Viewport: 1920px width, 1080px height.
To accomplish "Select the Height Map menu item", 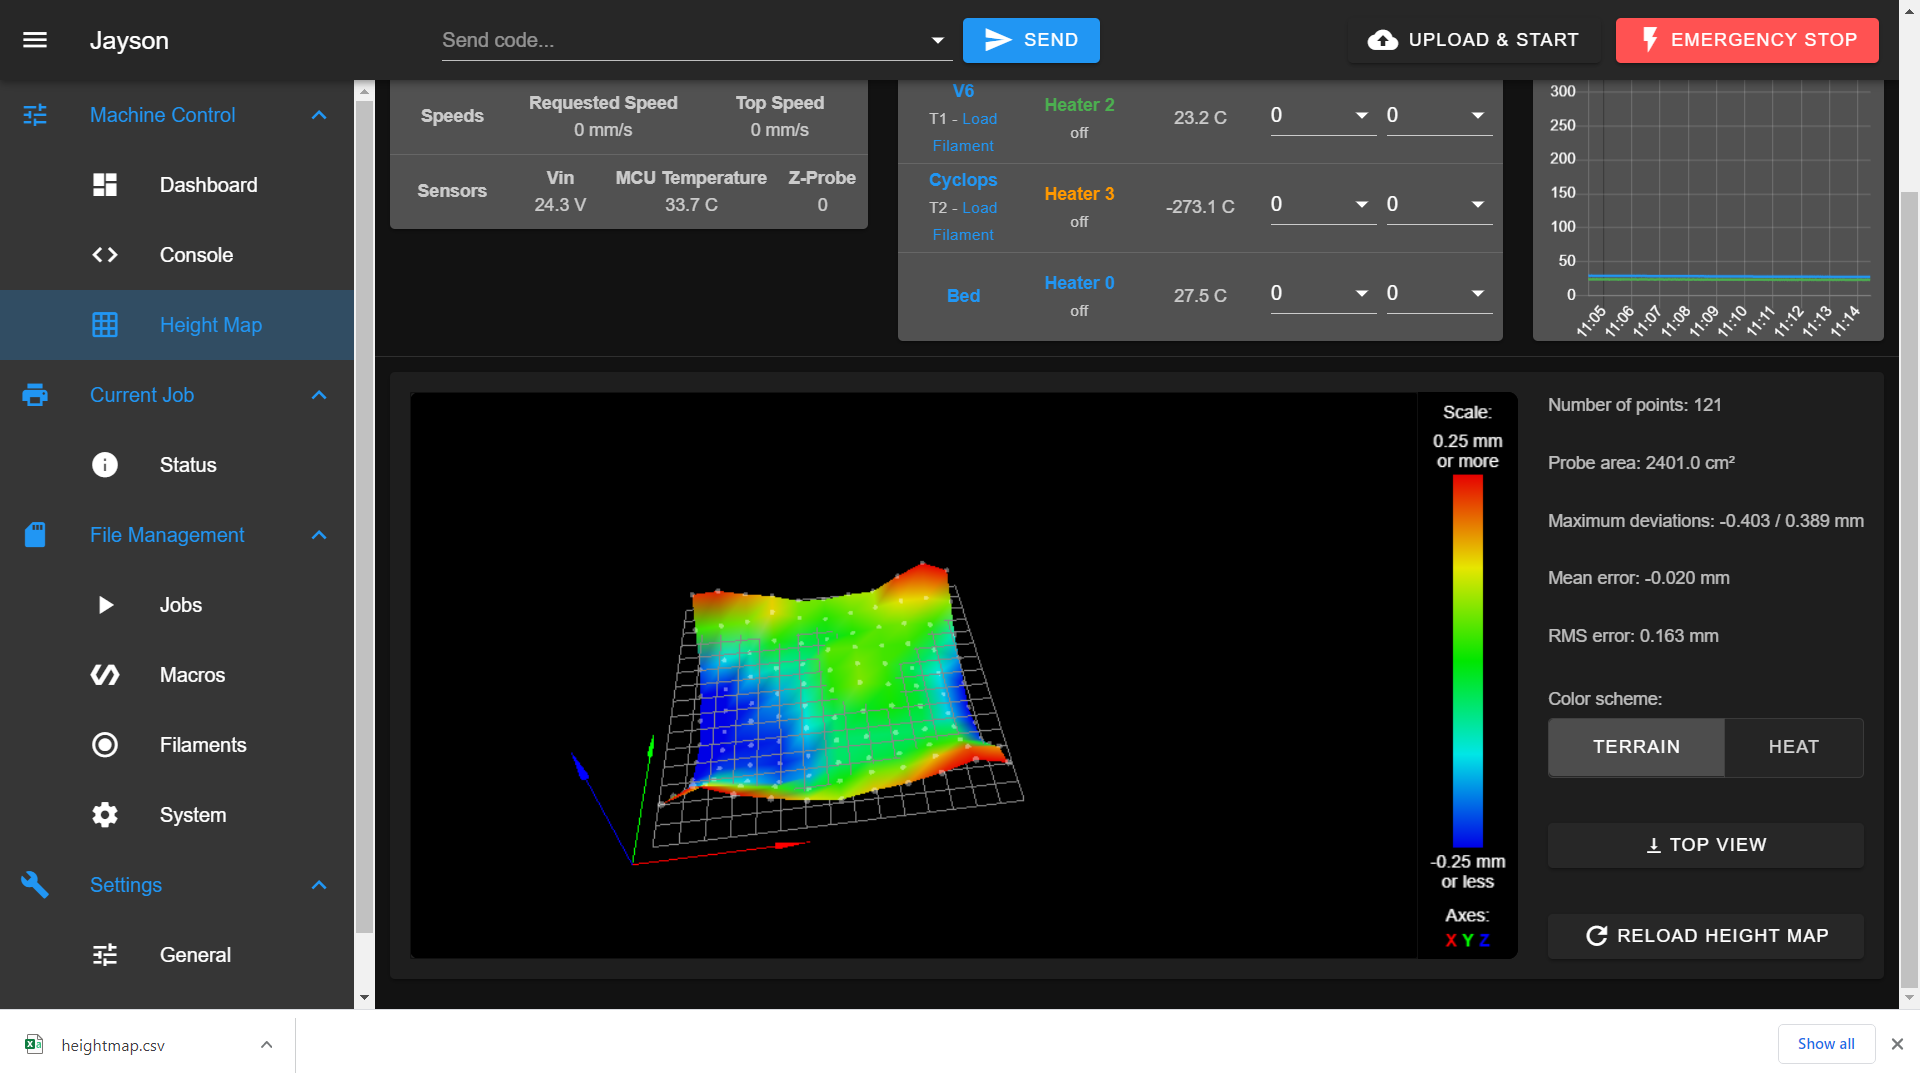I will point(177,325).
